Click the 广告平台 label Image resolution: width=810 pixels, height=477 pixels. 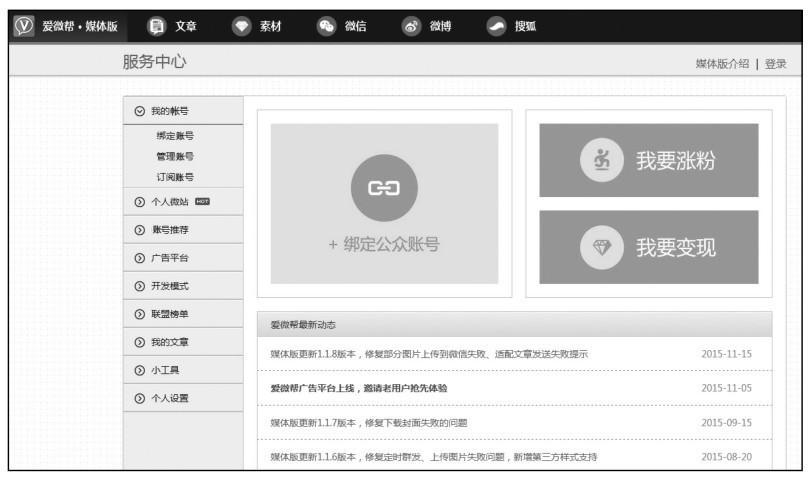point(169,258)
